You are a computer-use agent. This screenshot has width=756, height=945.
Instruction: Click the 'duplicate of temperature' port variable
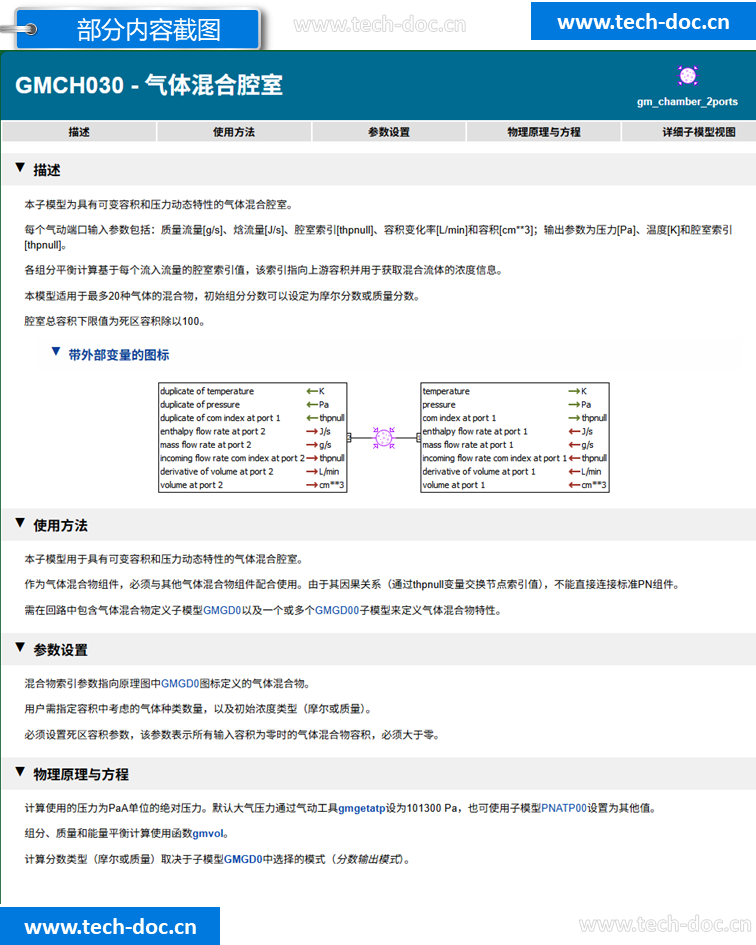tap(207, 391)
